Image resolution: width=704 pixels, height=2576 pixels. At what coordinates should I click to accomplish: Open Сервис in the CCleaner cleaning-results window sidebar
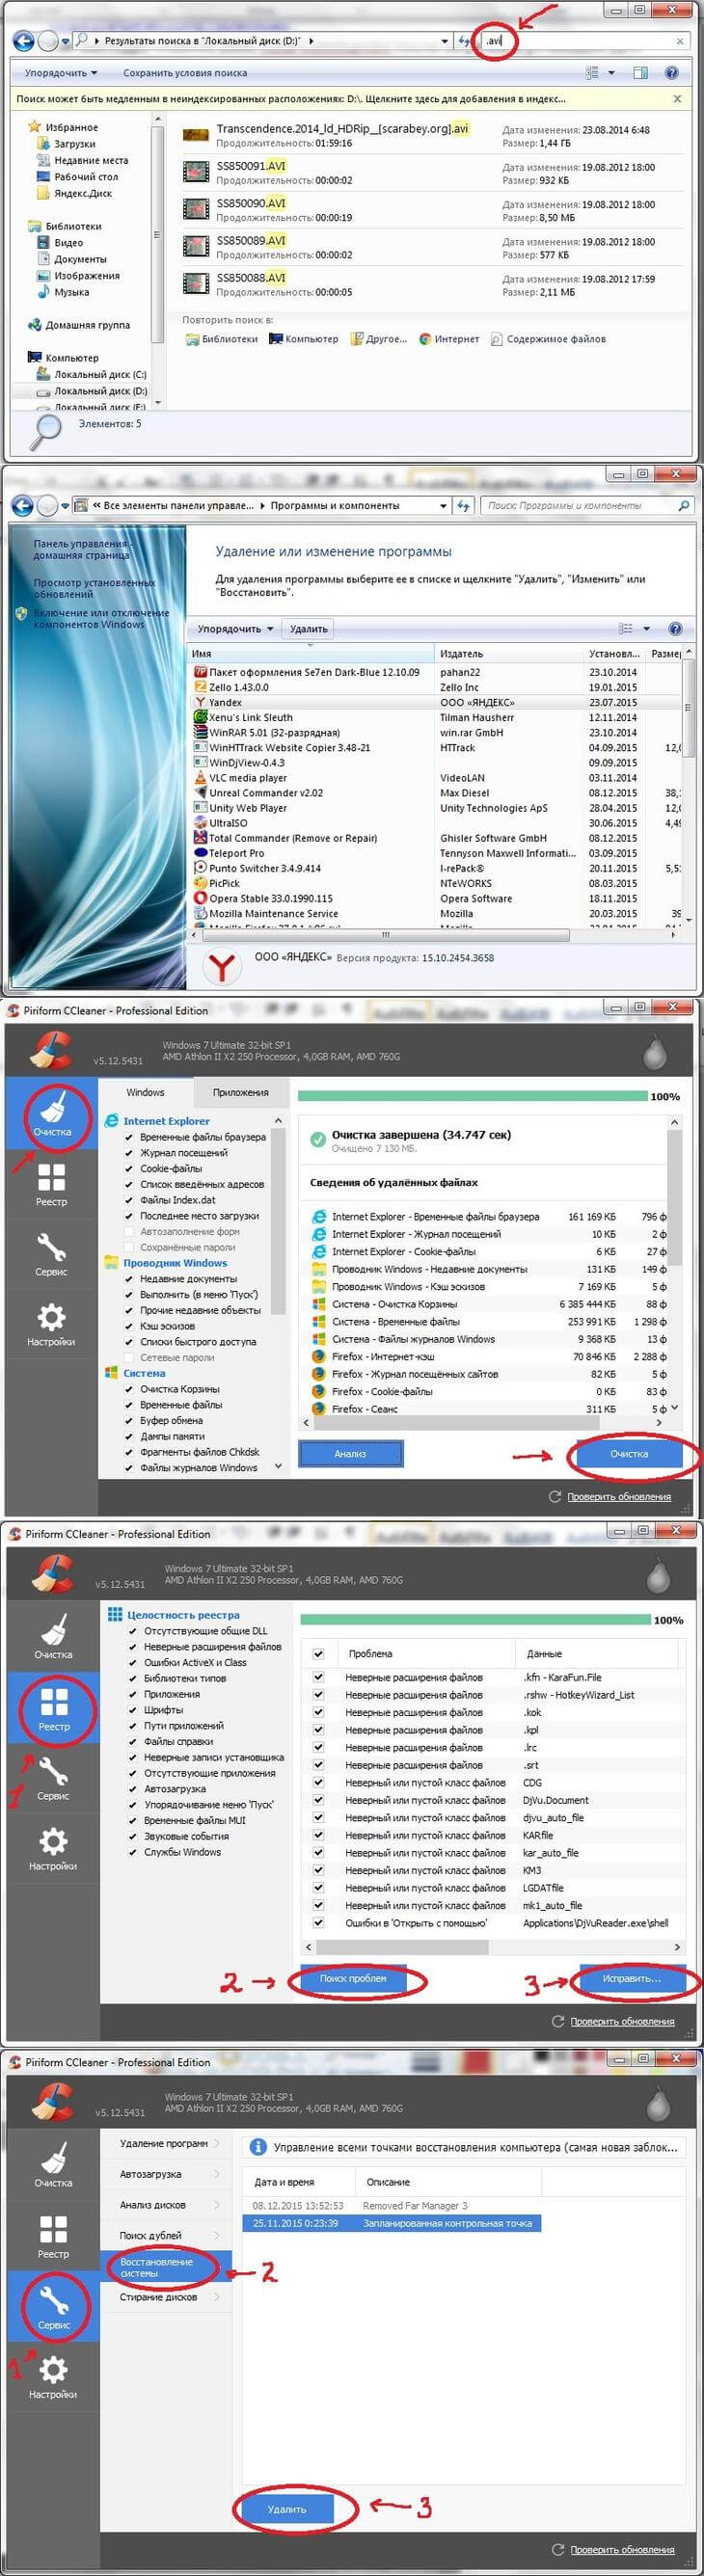pyautogui.click(x=51, y=1253)
